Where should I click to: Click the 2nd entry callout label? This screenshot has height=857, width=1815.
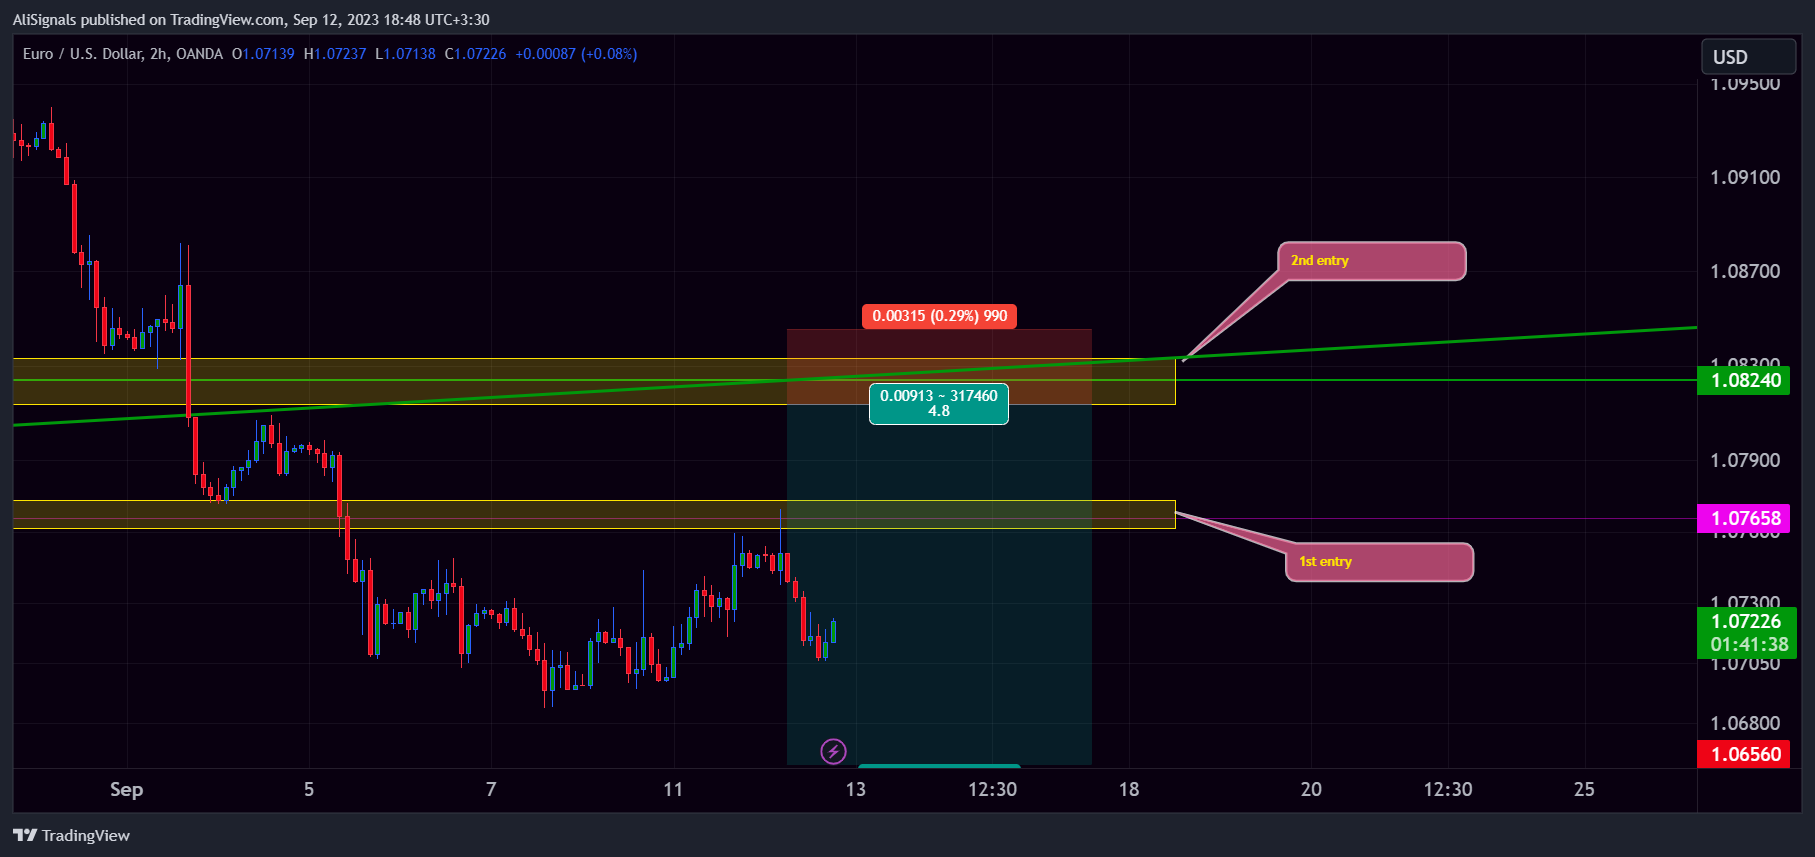coord(1371,261)
